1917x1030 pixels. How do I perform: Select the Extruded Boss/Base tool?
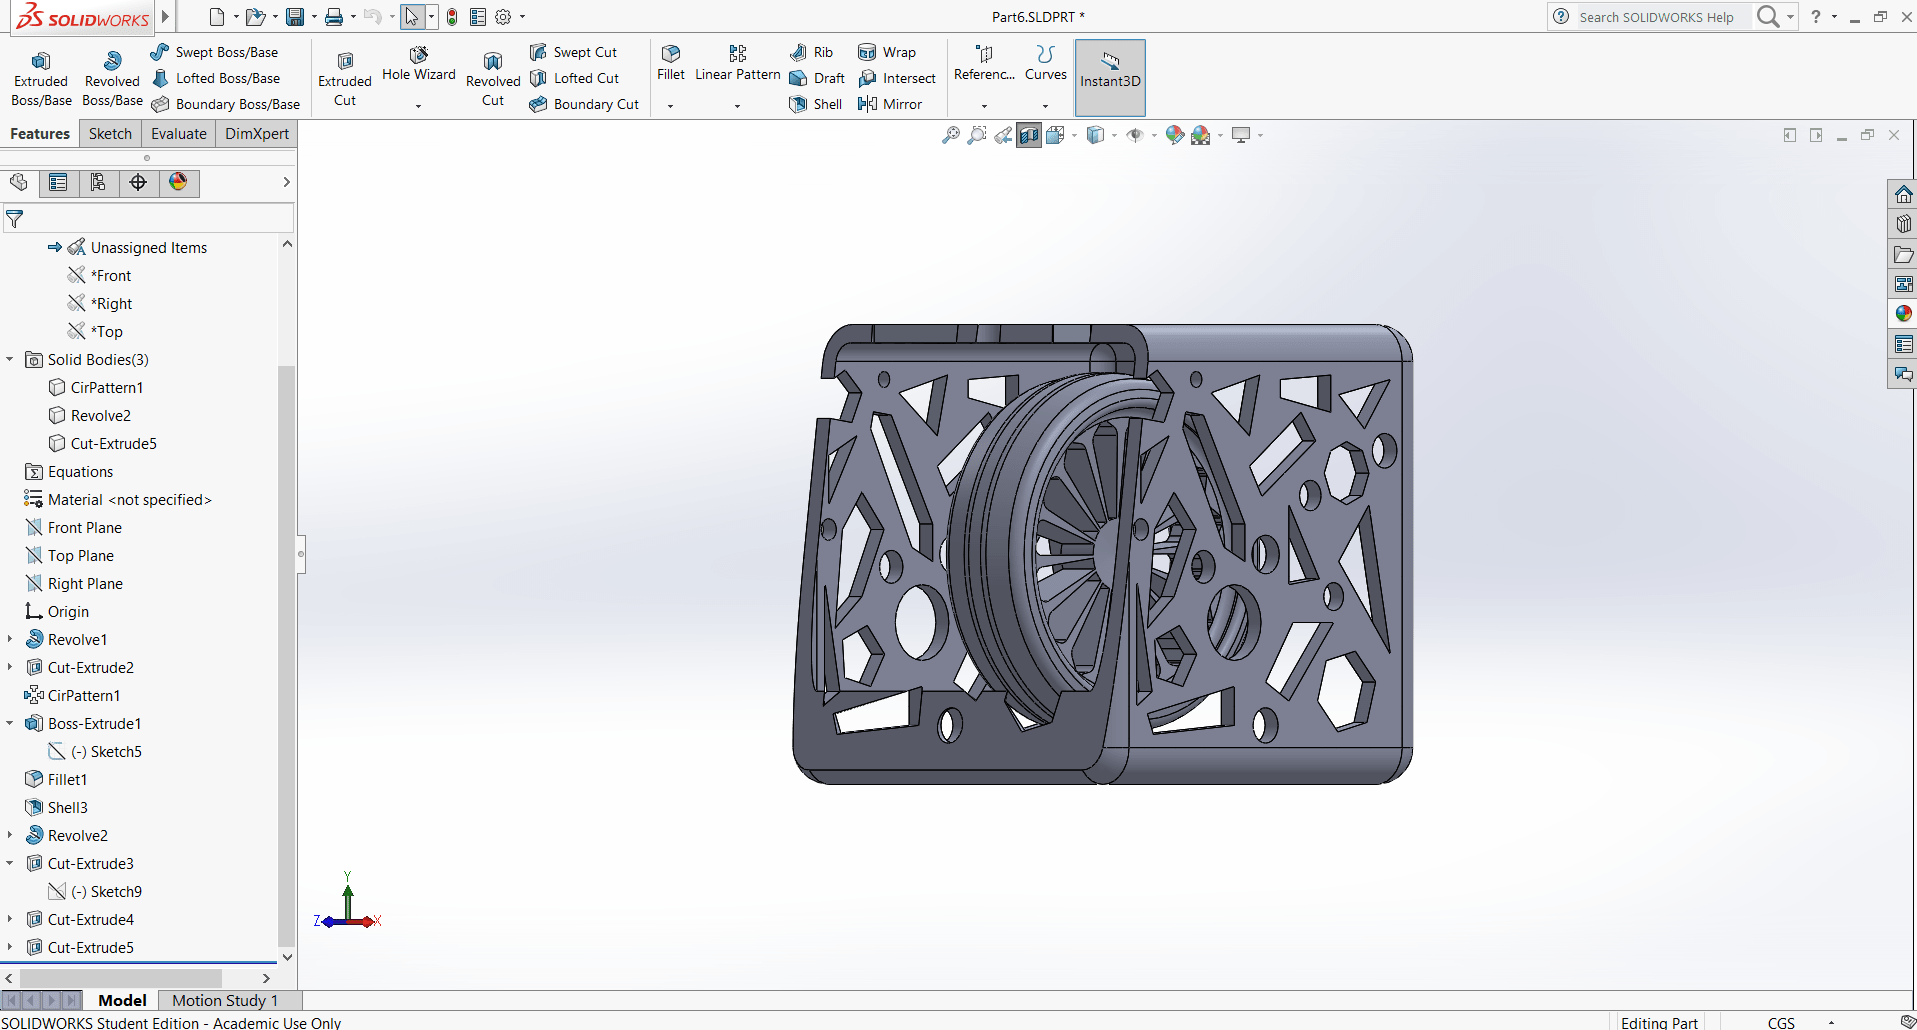click(x=41, y=78)
